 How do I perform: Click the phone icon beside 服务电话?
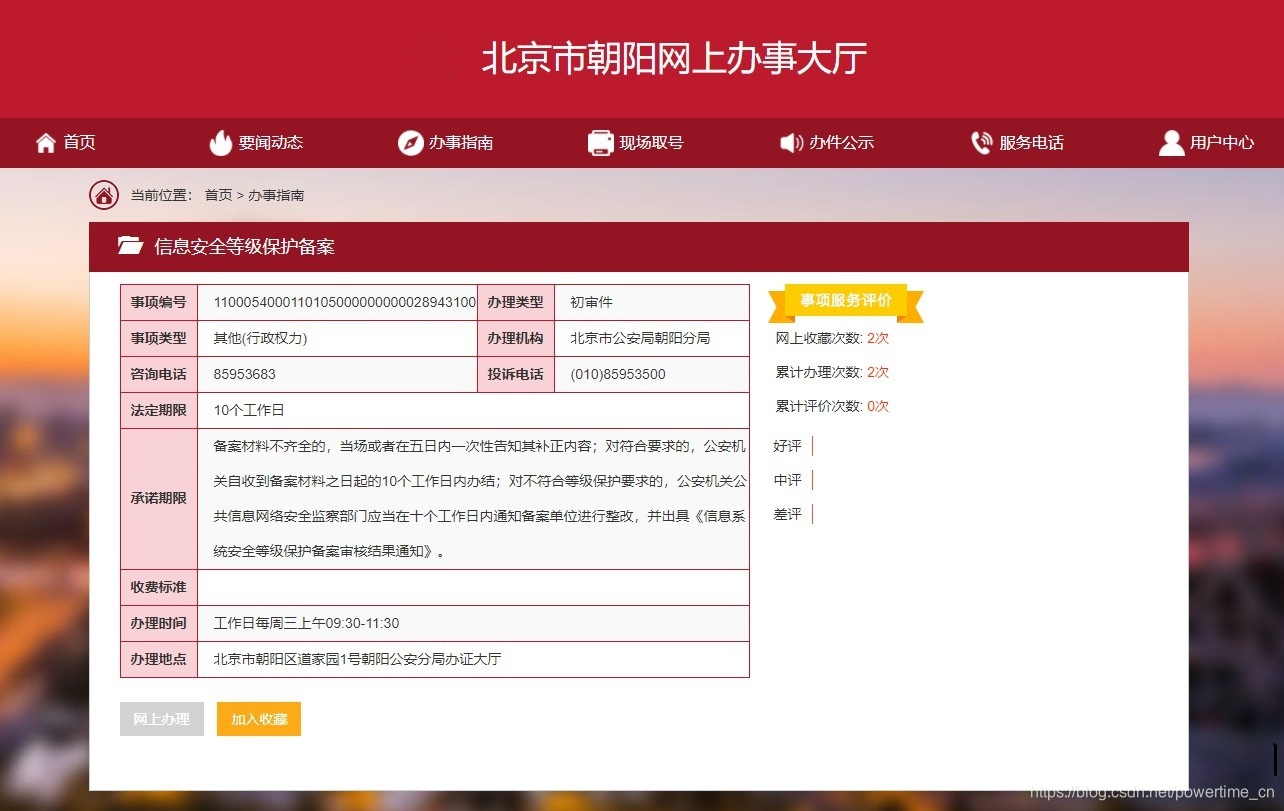981,143
